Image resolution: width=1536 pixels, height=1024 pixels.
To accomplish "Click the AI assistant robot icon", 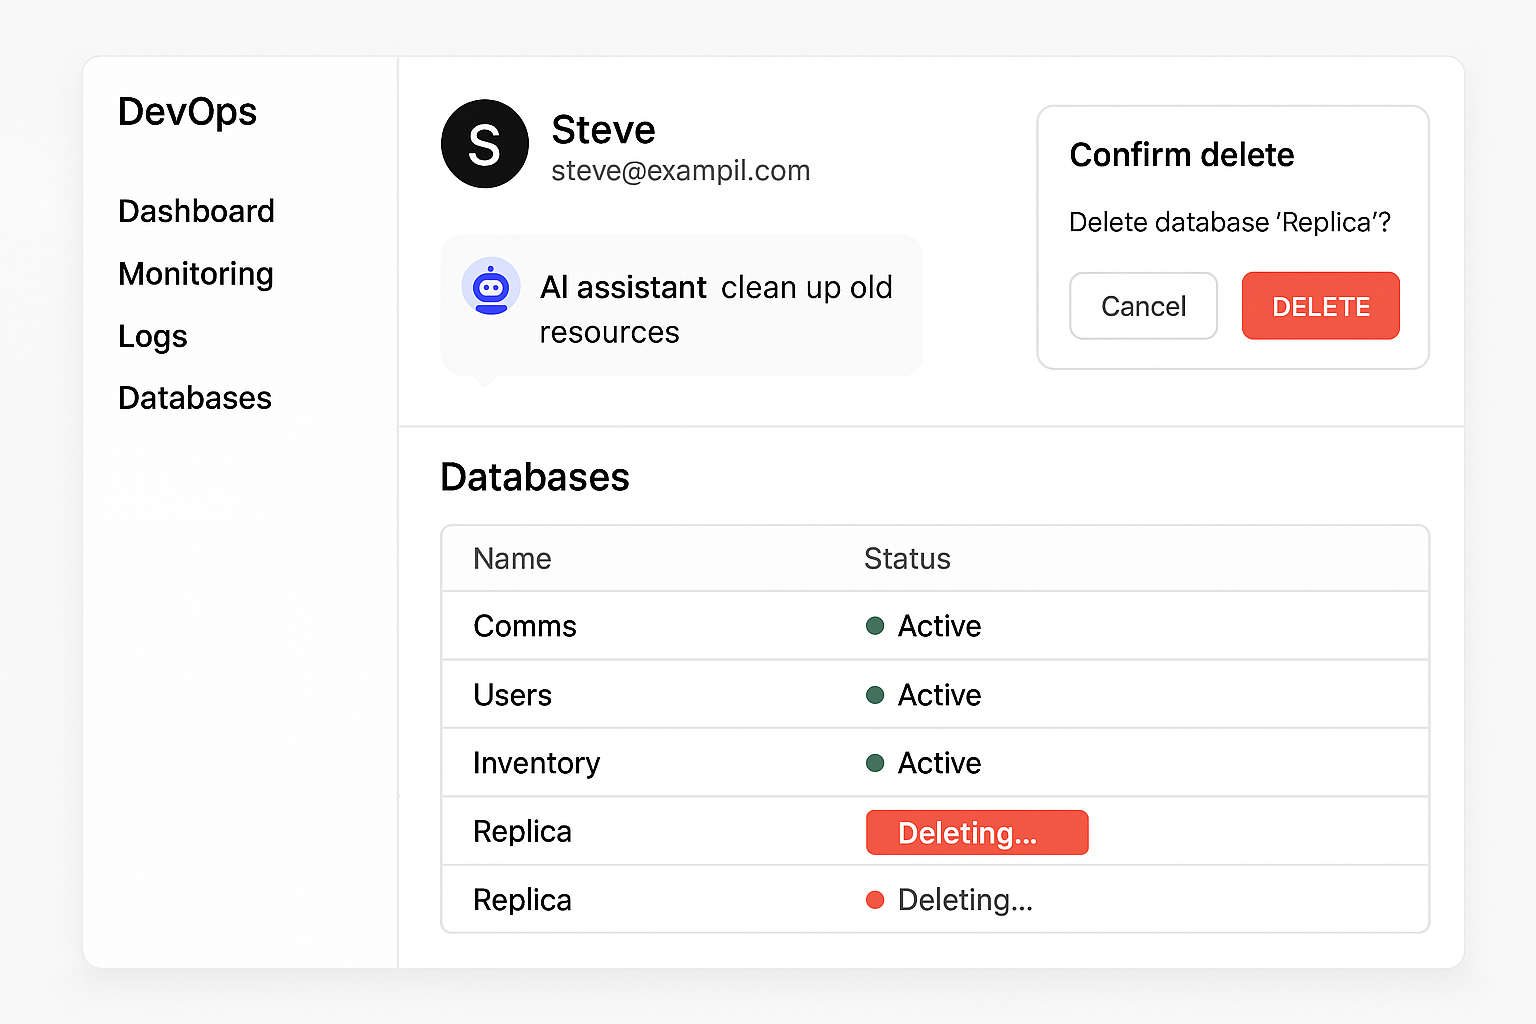I will (491, 286).
